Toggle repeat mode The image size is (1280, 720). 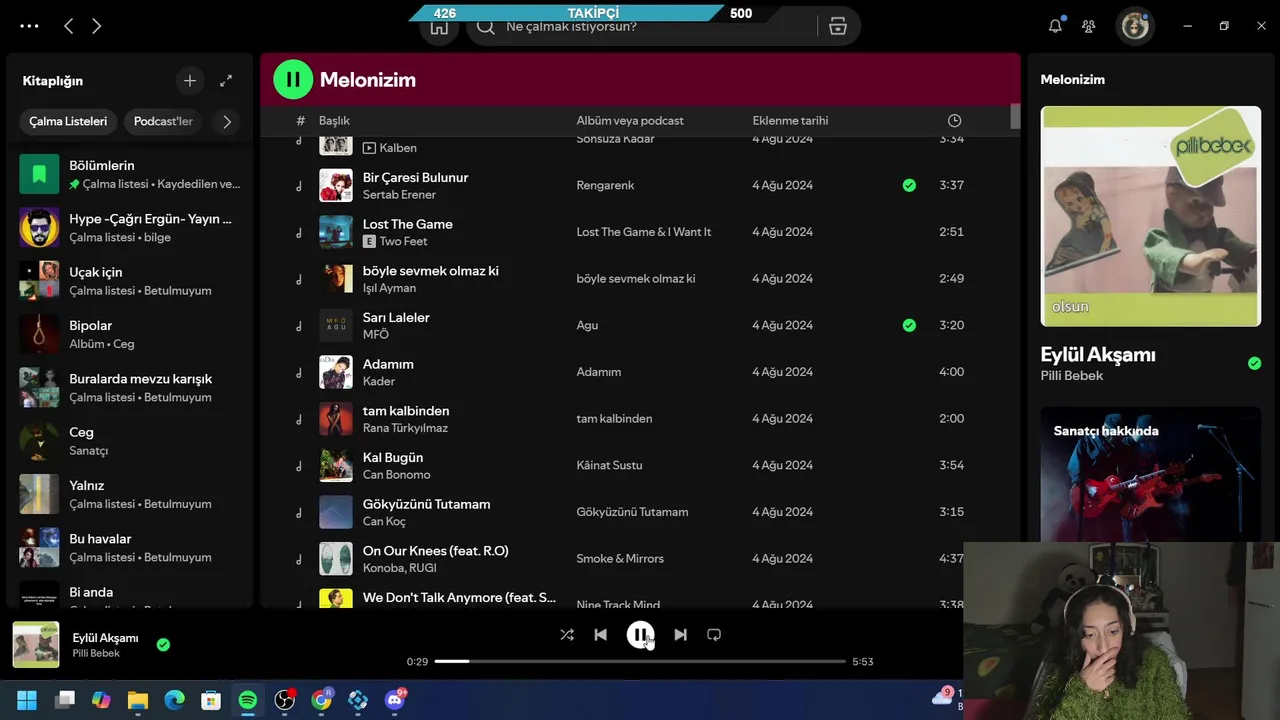[x=714, y=635]
